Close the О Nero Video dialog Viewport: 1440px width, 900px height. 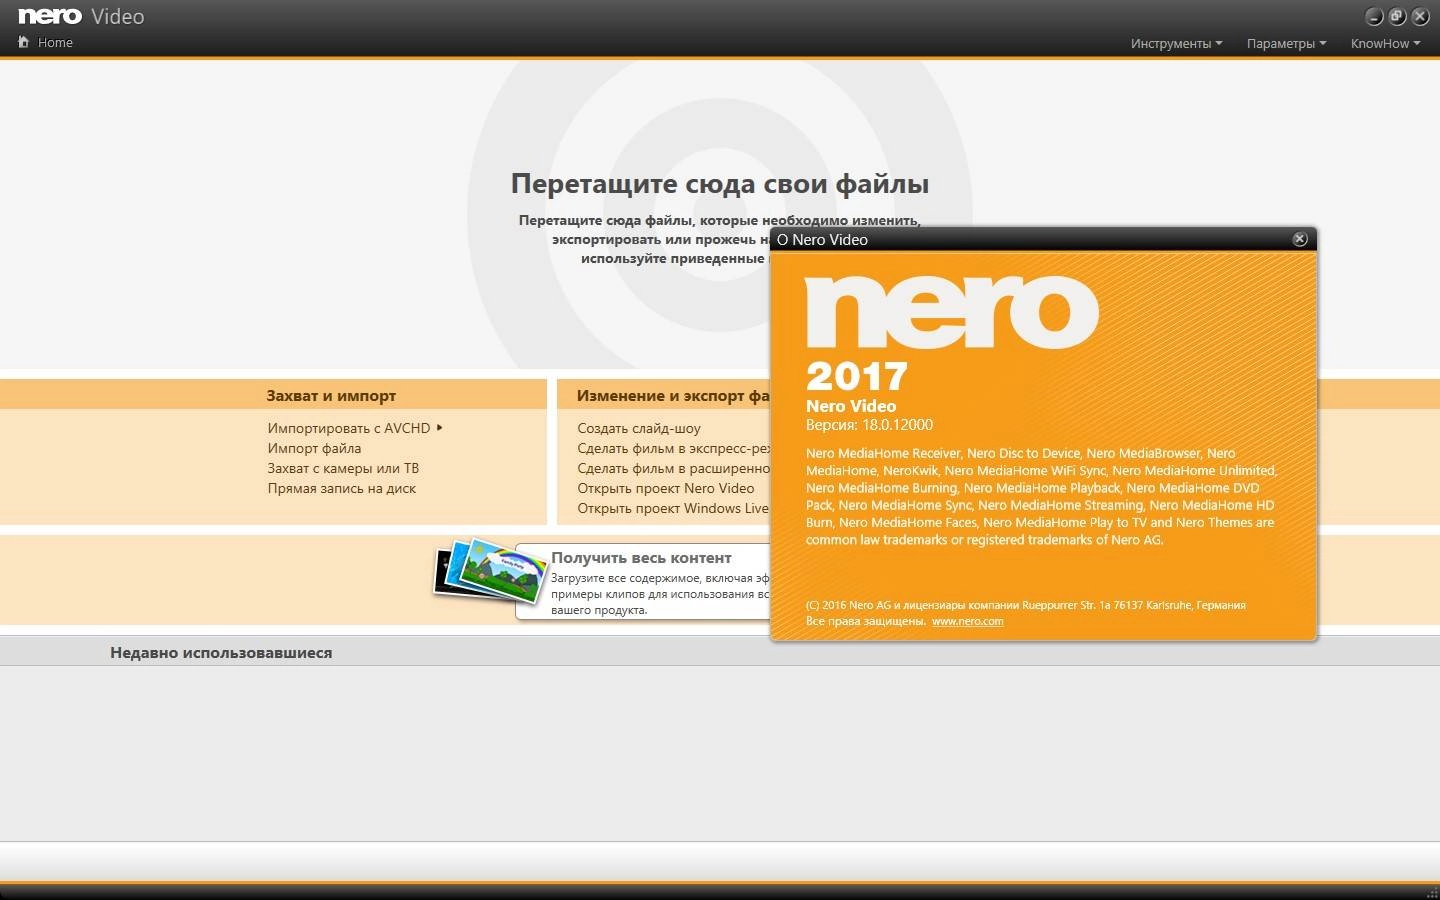pyautogui.click(x=1300, y=239)
